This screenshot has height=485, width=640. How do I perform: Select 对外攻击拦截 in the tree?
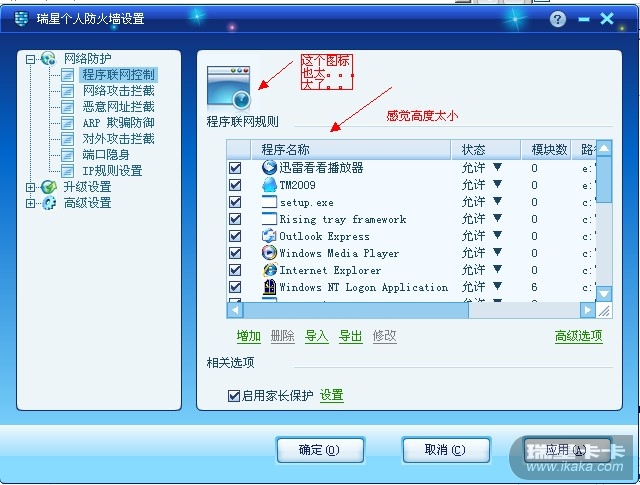pos(118,139)
